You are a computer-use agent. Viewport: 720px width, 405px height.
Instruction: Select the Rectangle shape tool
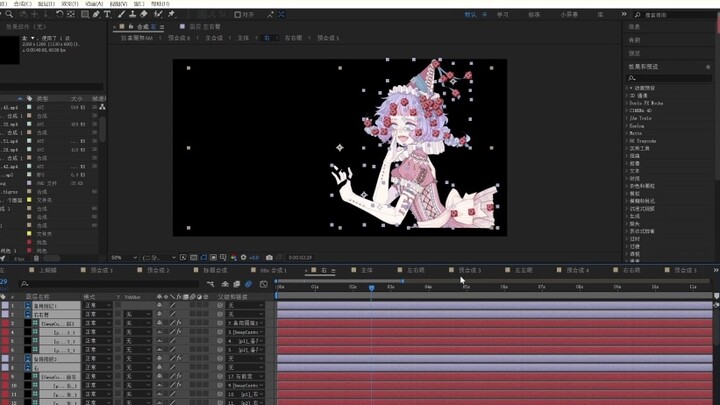tap(85, 14)
